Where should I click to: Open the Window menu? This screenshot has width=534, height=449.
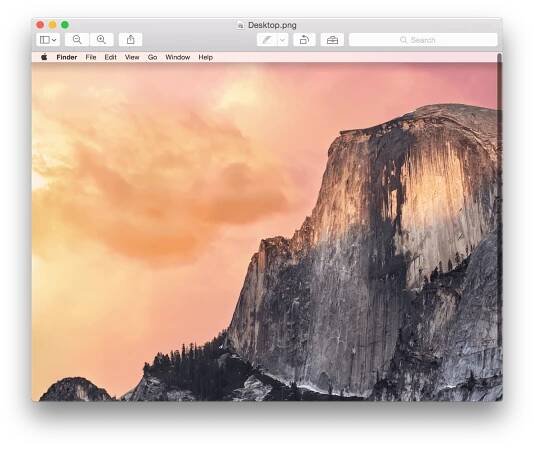177,57
